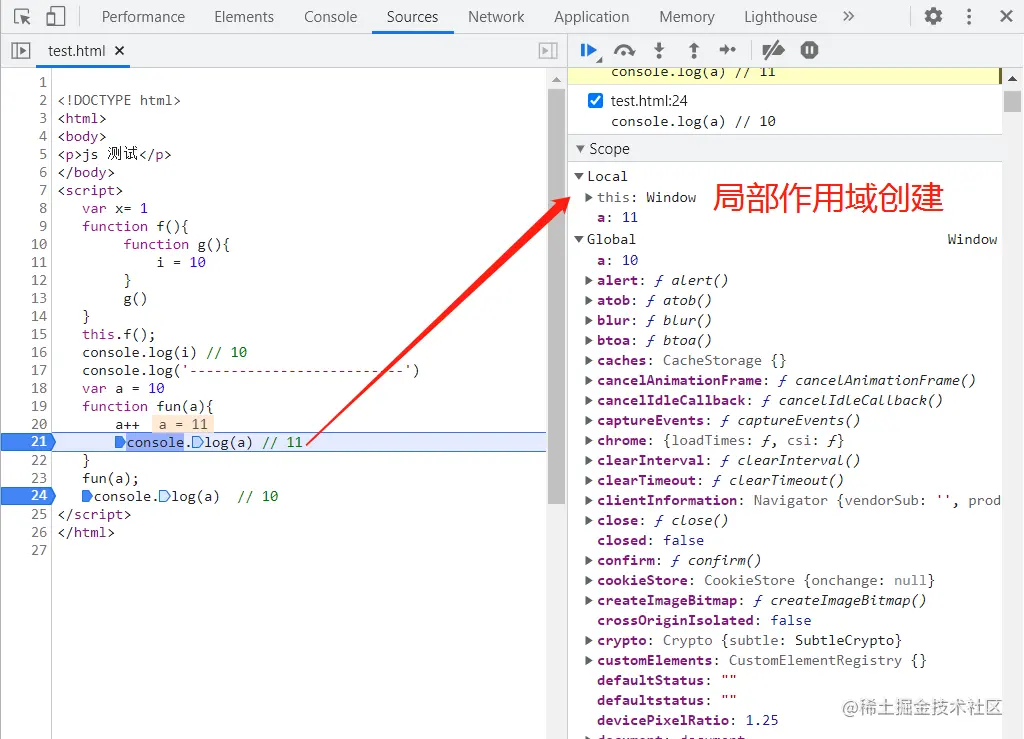Screen dimensions: 1024x739
Task: Open the Application tab
Action: point(592,16)
